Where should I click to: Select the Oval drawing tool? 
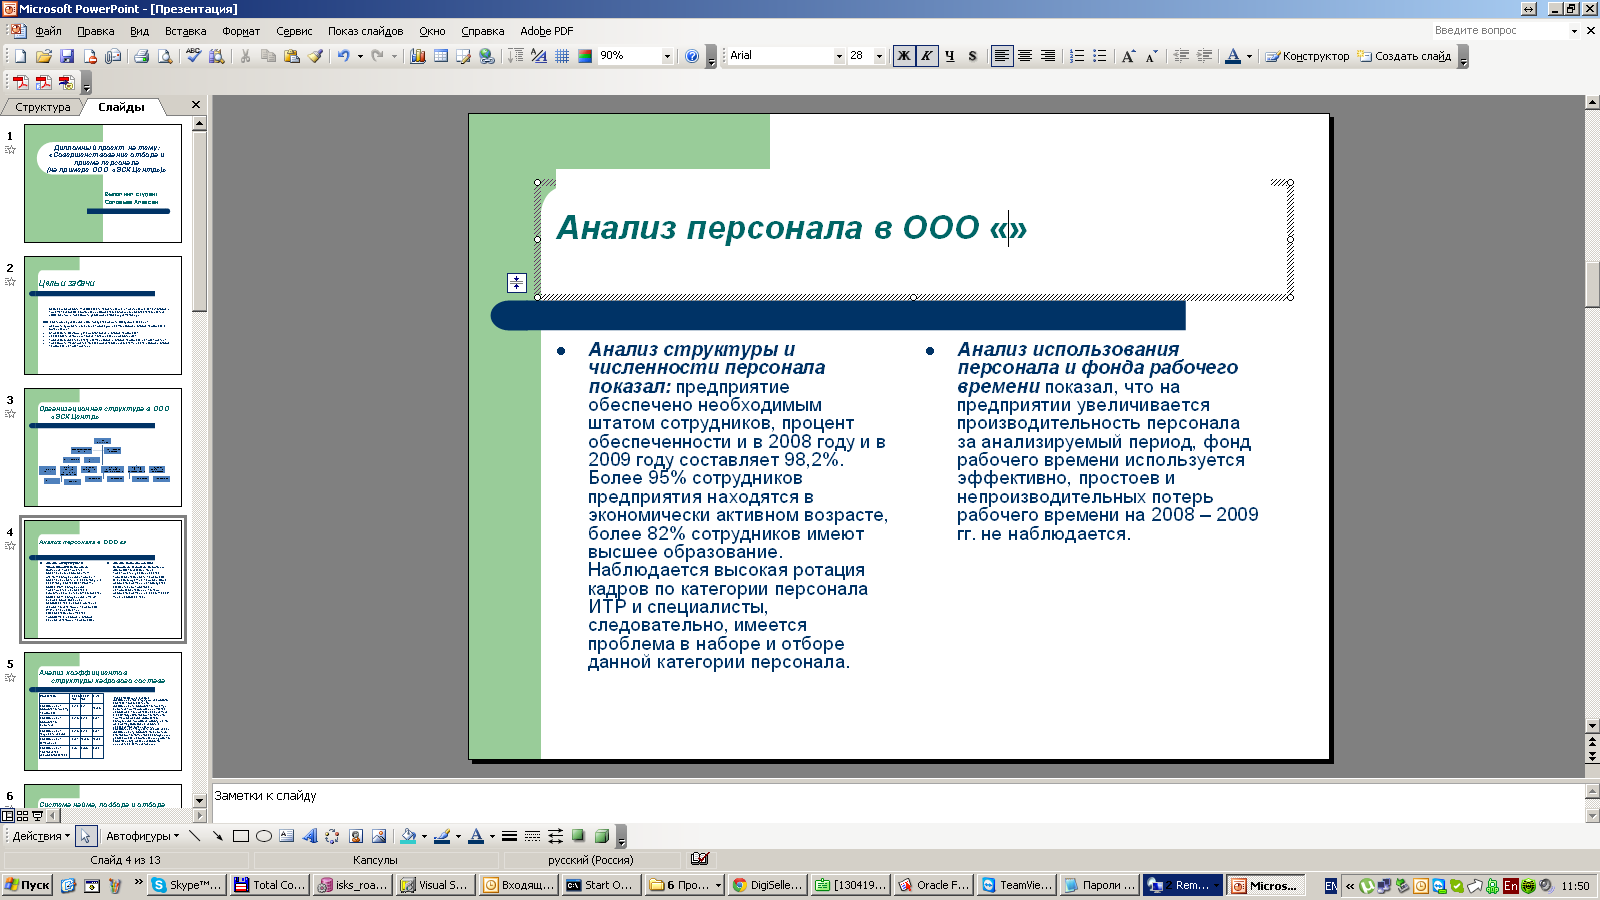coord(264,836)
